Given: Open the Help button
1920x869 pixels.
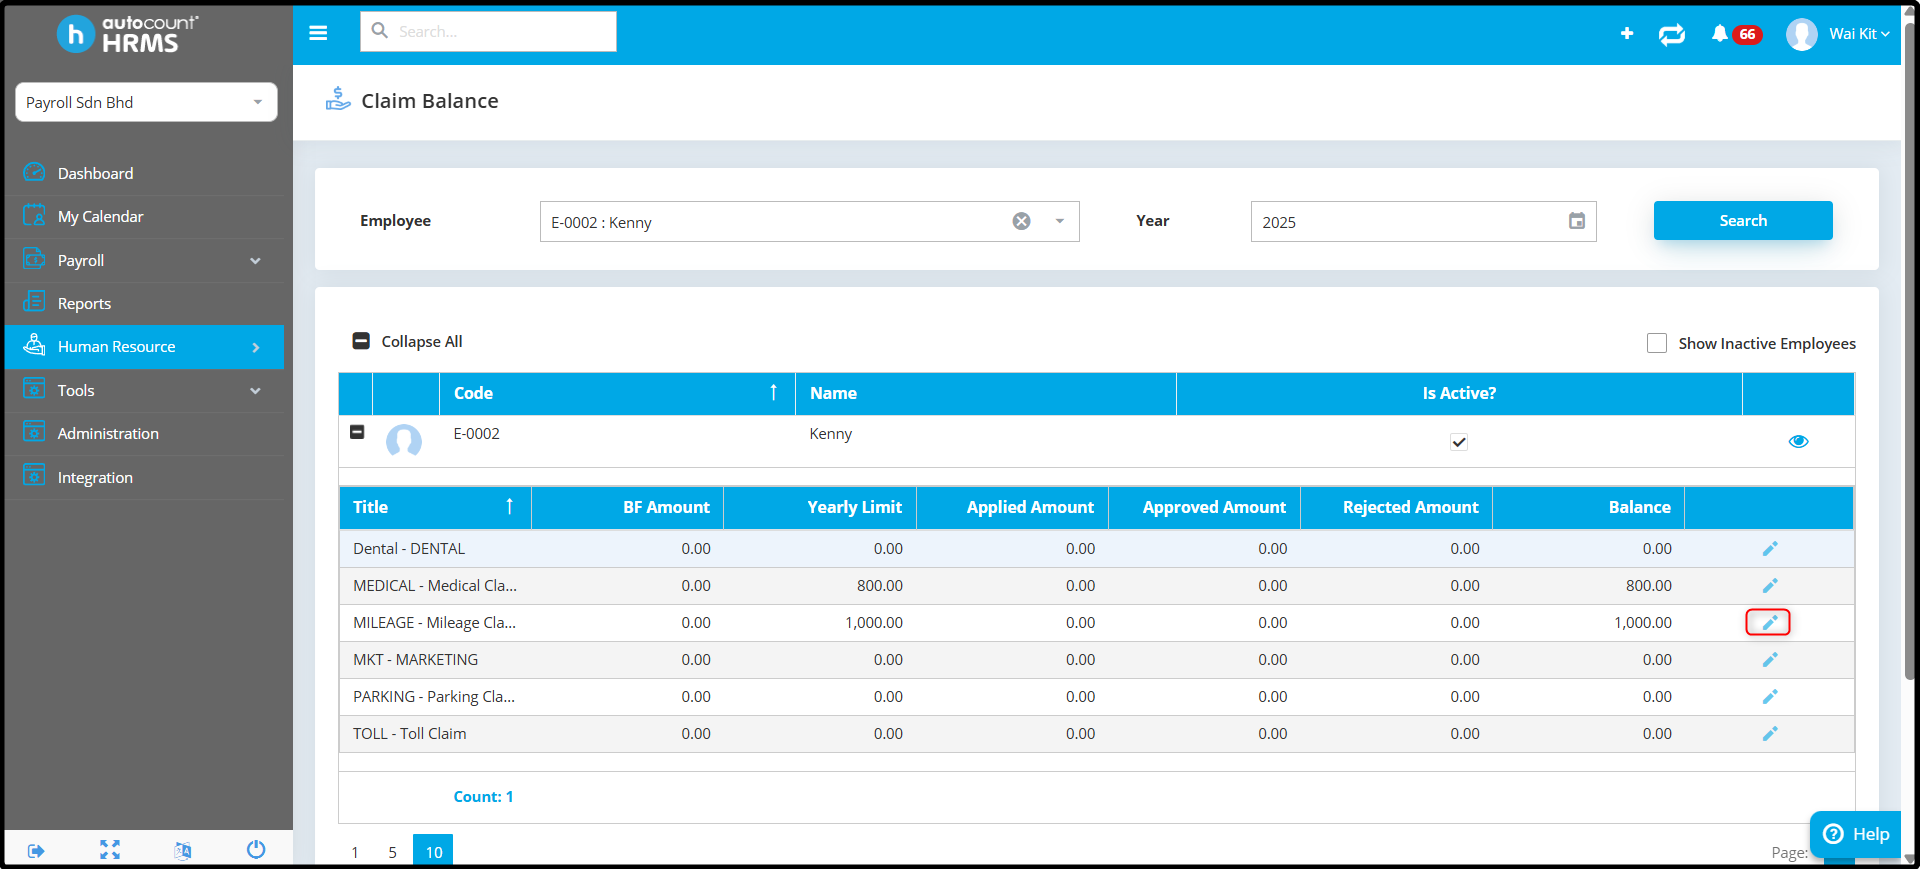Looking at the screenshot, I should pos(1856,834).
